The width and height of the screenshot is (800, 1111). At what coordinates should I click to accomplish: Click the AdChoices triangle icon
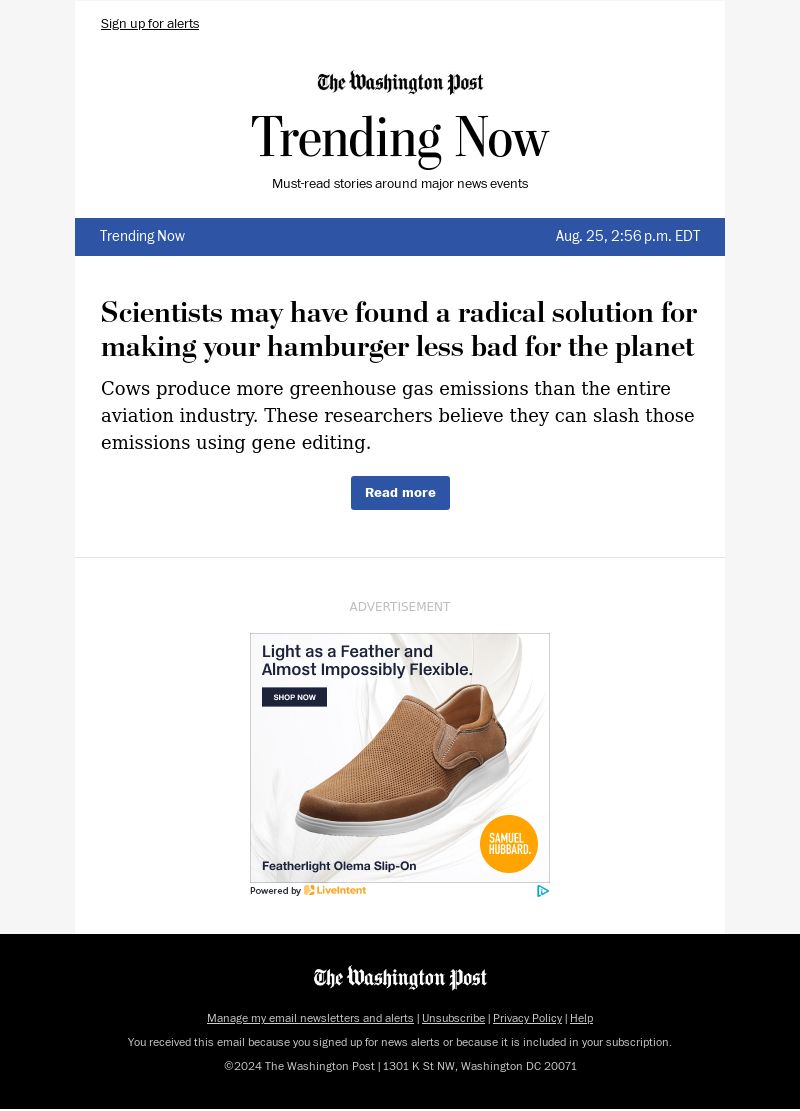542,891
